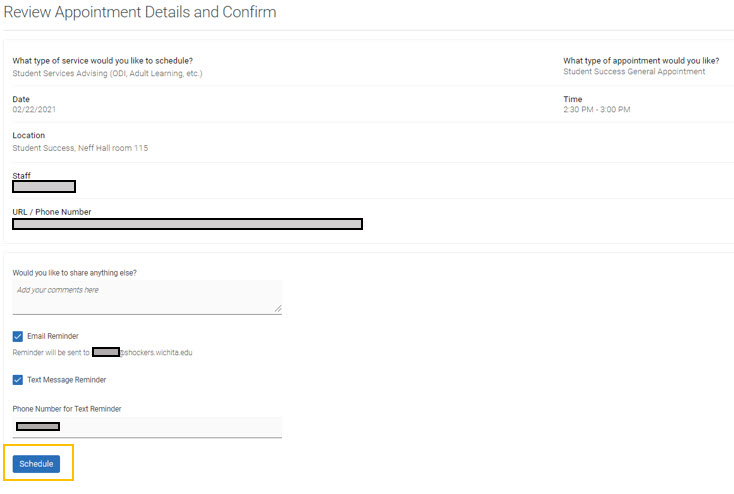Click the shockers.wichita.edu reminder email address
Viewport: 734px width, 494px height.
142,353
